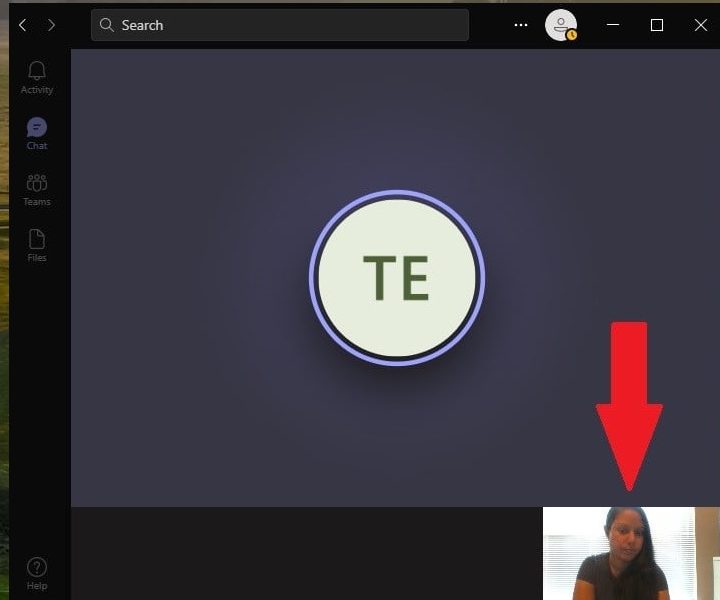Open Help at the sidebar bottom
Screen dimensions: 720x600
tap(37, 574)
